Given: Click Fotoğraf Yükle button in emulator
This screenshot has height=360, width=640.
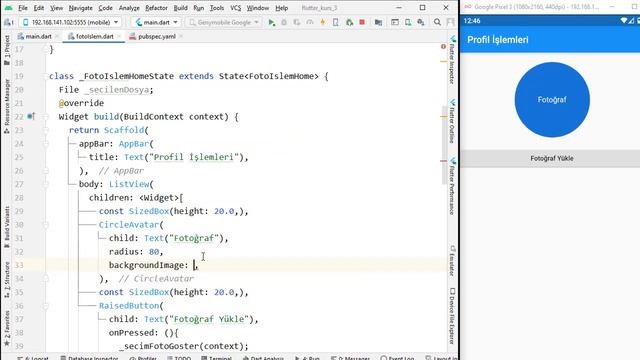Looking at the screenshot, I should [x=551, y=158].
